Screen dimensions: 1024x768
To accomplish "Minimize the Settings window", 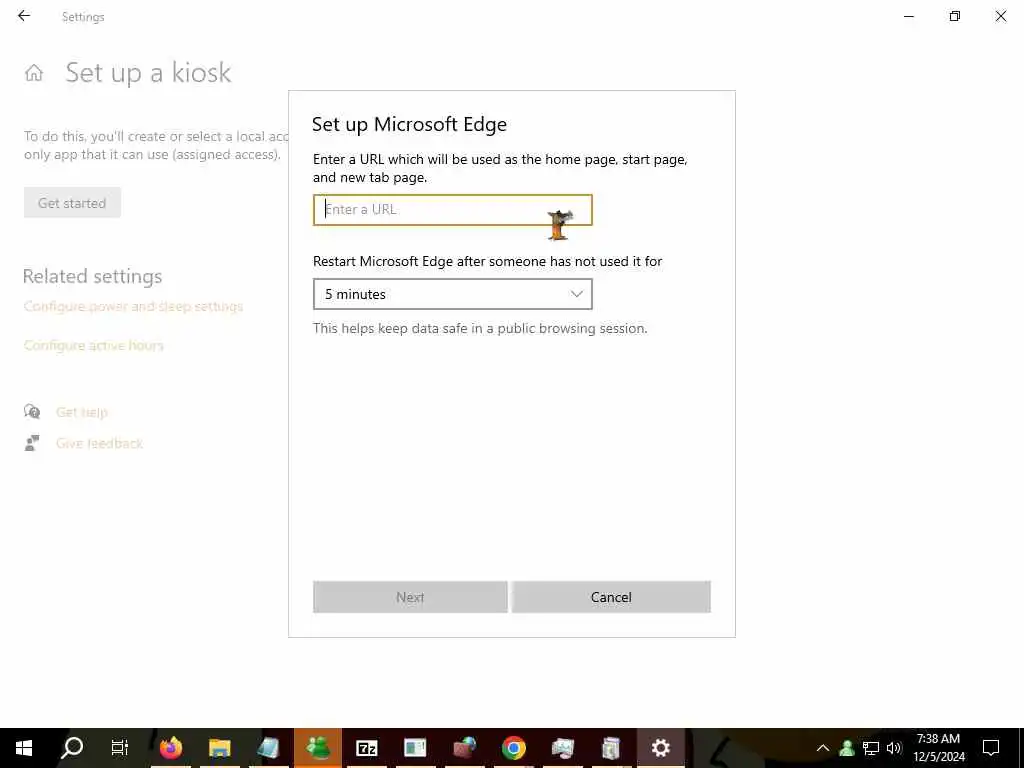I will pyautogui.click(x=909, y=16).
